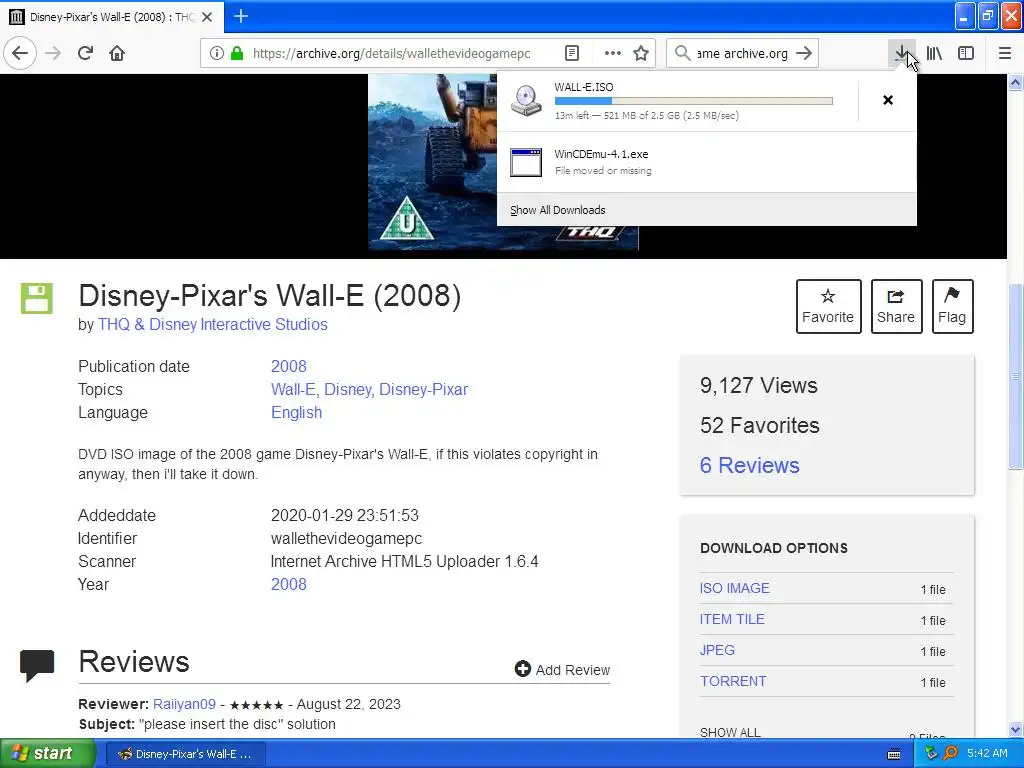This screenshot has height=768, width=1024.
Task: Select the Disney-Pixar's Wall-E (2008) tab
Action: (112, 16)
